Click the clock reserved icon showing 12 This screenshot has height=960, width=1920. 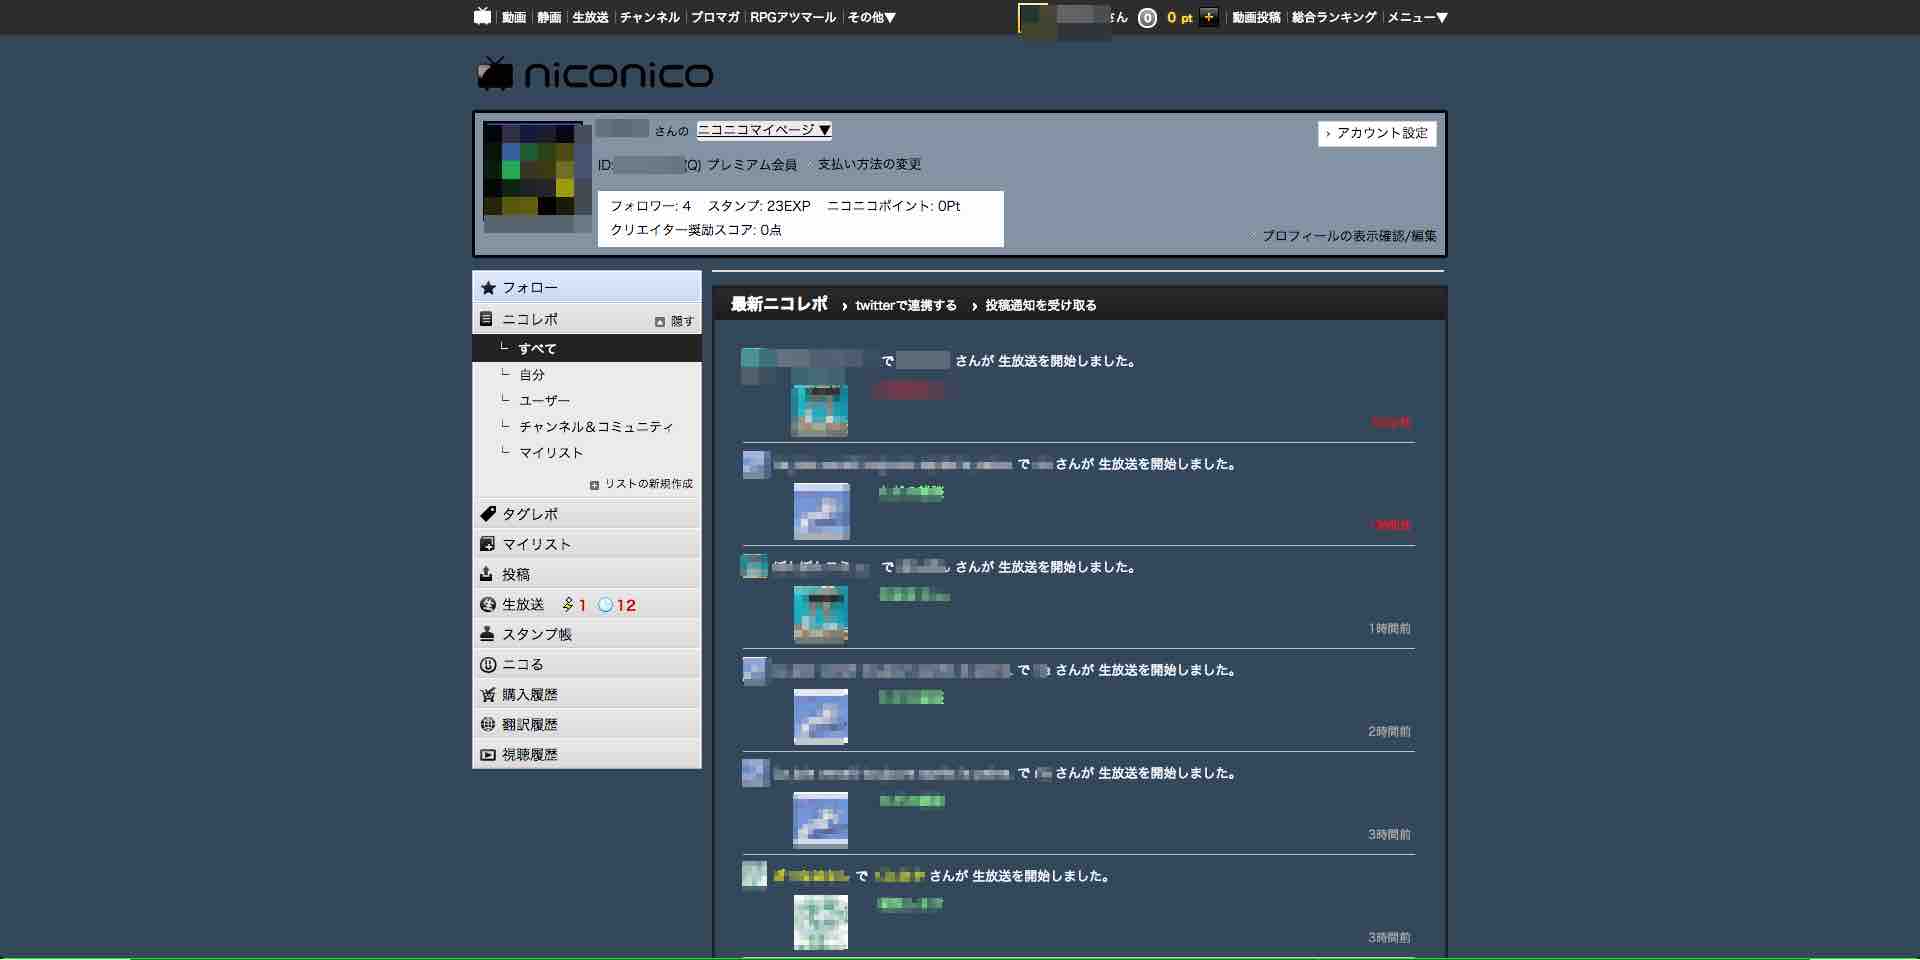[605, 605]
